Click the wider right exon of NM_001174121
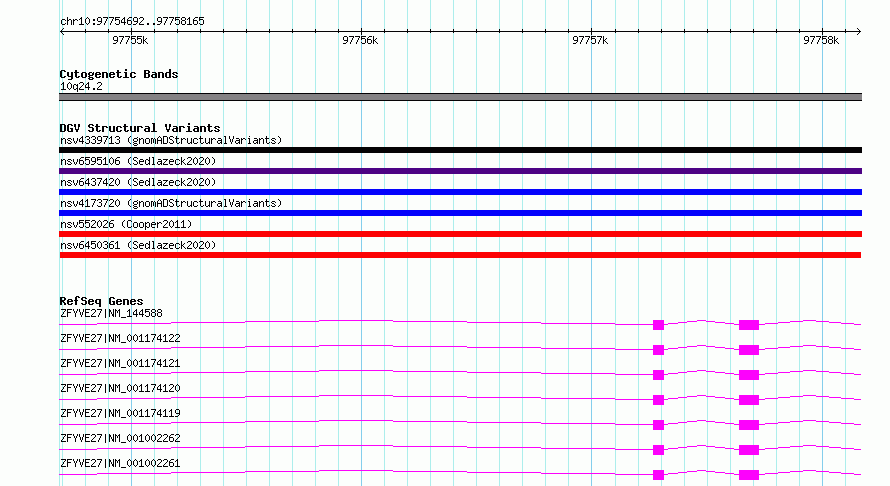The width and height of the screenshot is (890, 486). 749,375
